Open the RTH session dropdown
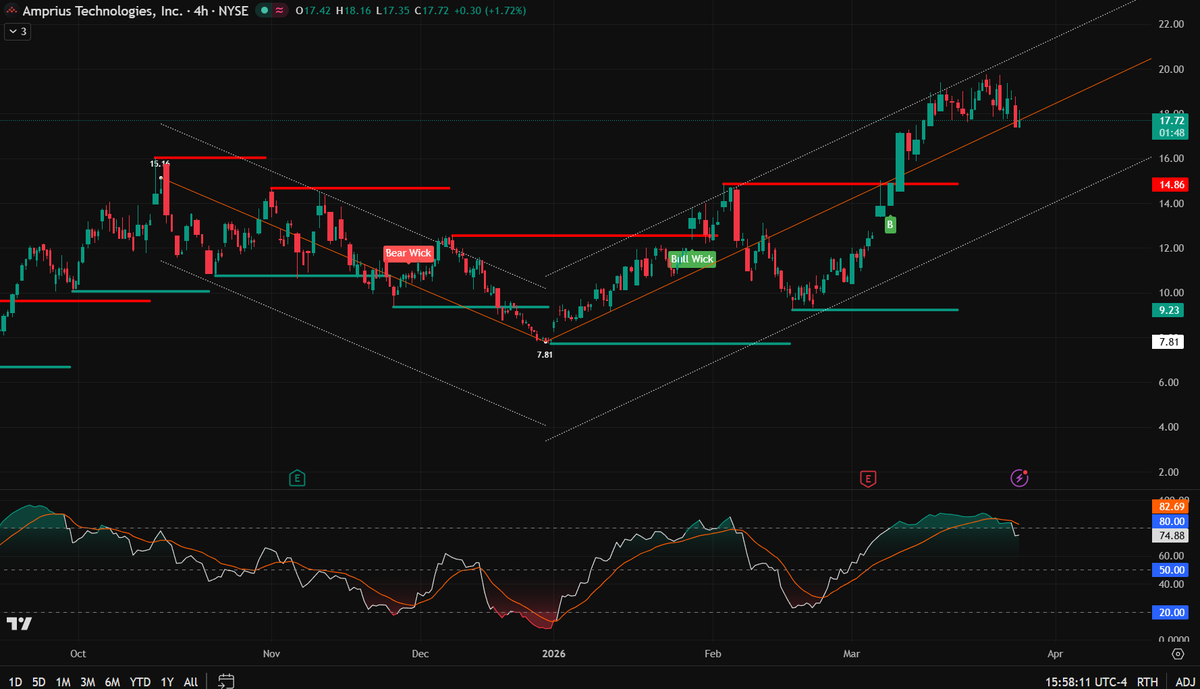 click(1148, 681)
